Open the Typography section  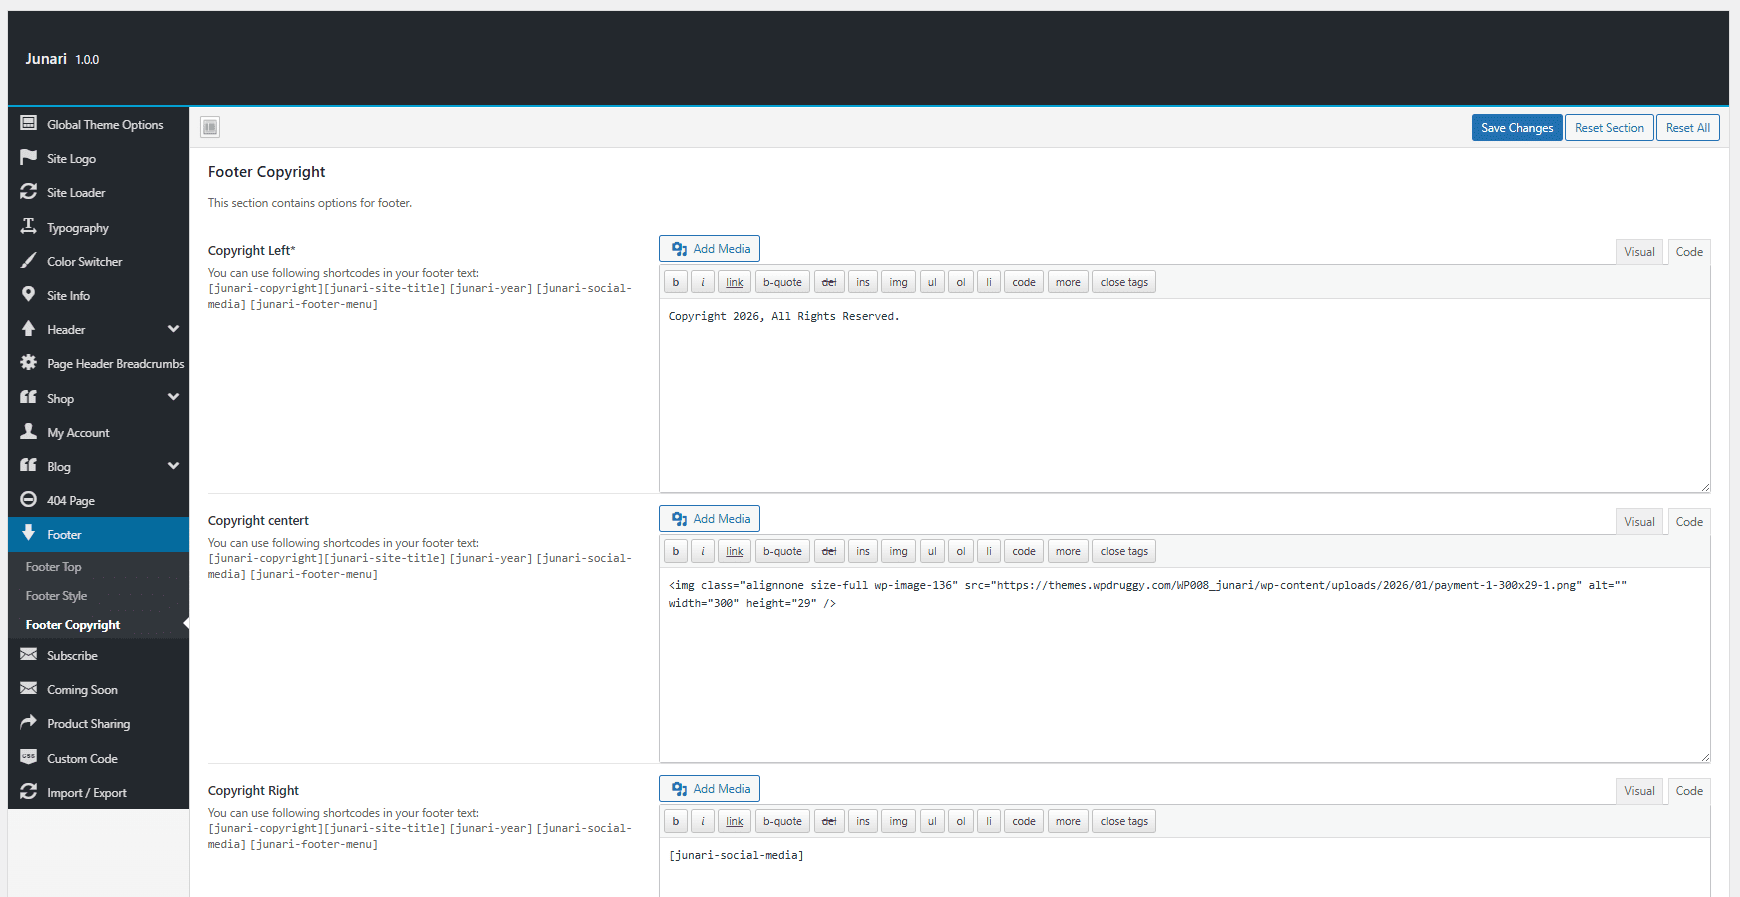point(98,227)
